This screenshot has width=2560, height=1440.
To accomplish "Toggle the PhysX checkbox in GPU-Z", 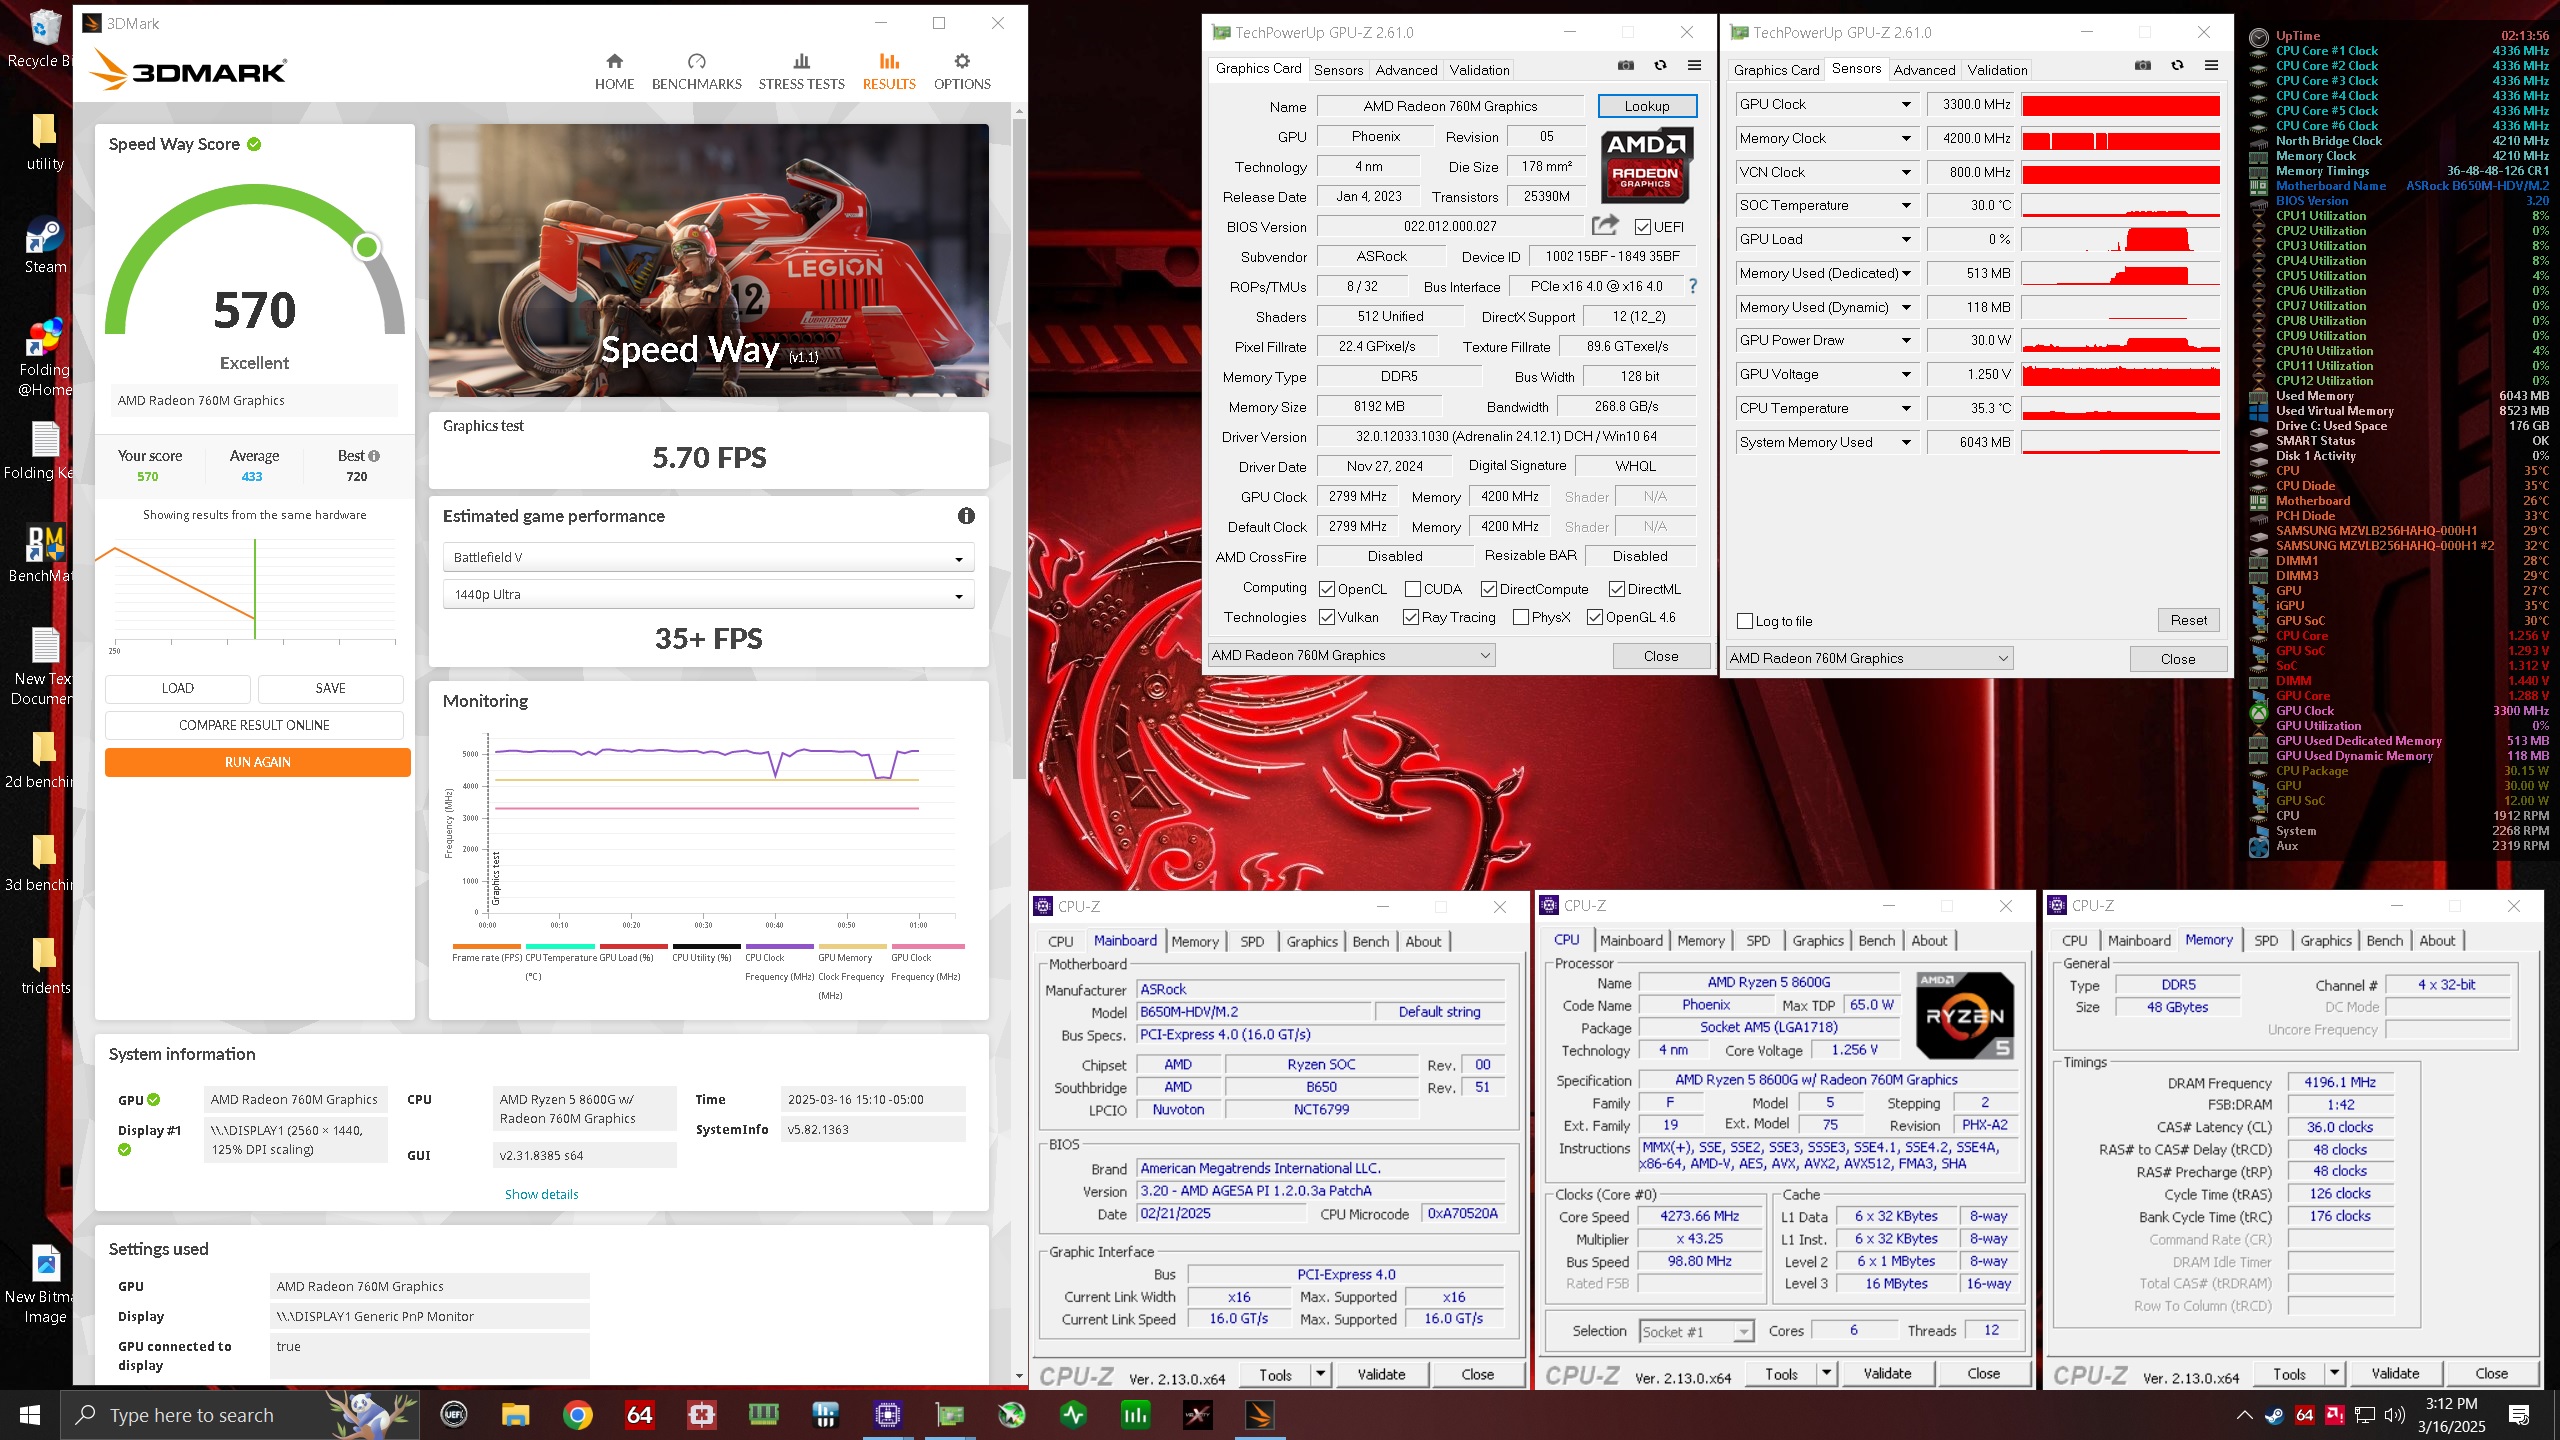I will tap(1521, 617).
